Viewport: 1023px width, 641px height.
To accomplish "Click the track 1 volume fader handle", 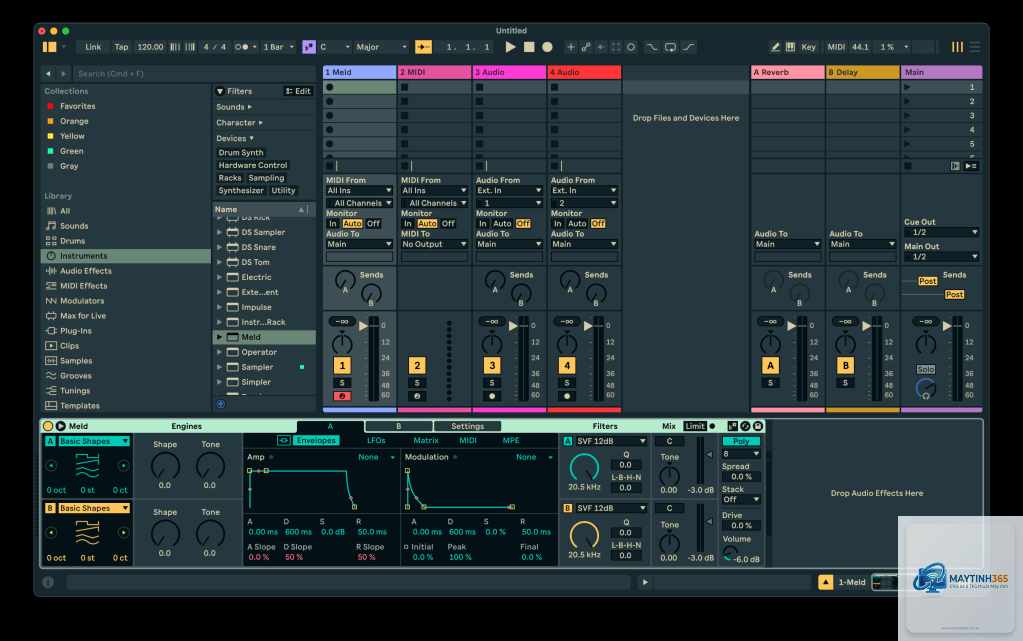I will pos(363,326).
